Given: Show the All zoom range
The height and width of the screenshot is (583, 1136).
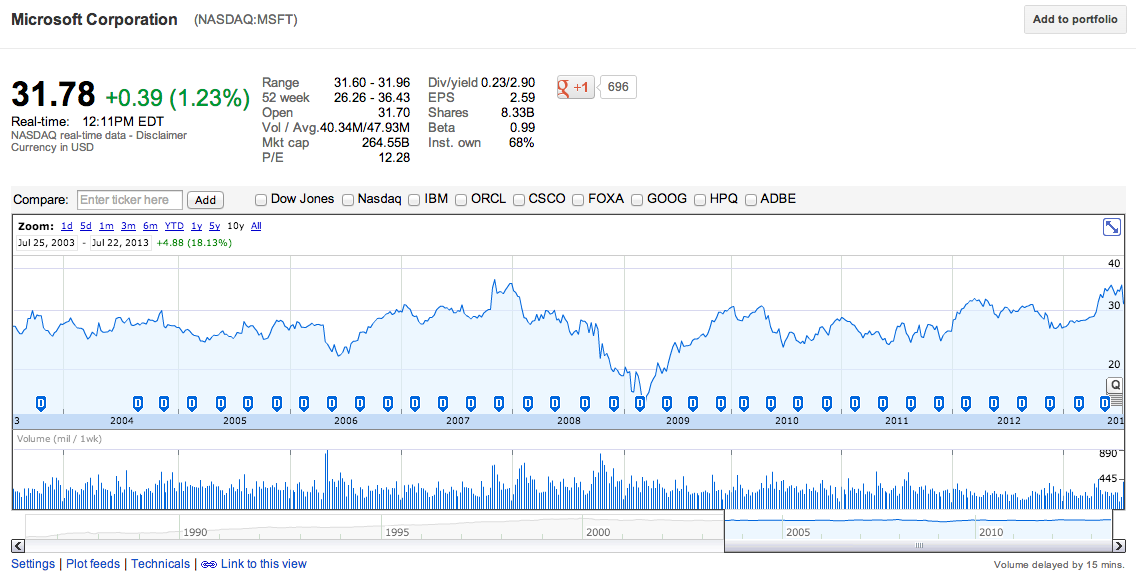Looking at the screenshot, I should 256,226.
